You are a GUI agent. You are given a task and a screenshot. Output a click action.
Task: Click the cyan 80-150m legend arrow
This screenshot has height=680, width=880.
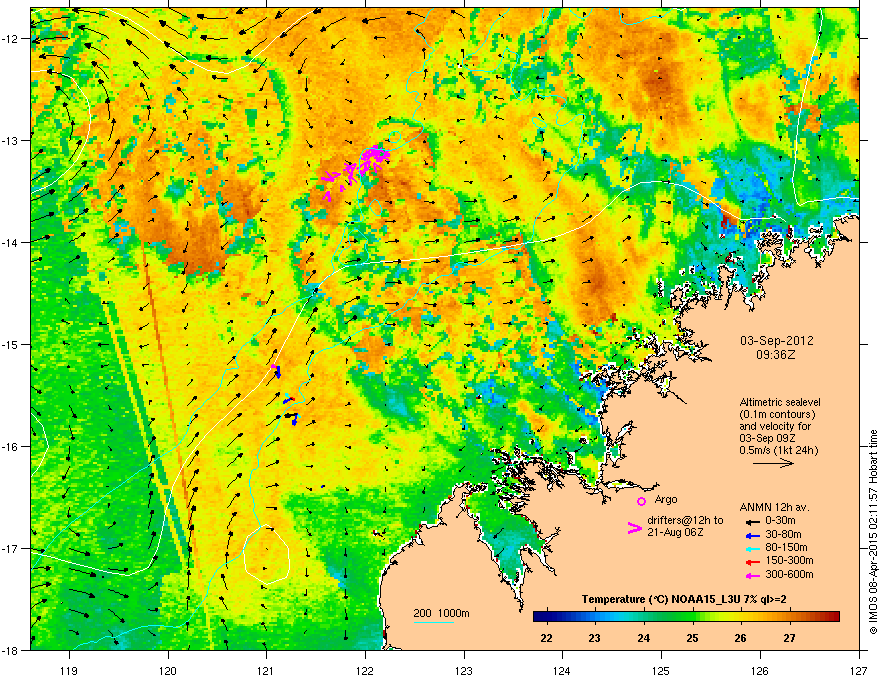coord(751,548)
